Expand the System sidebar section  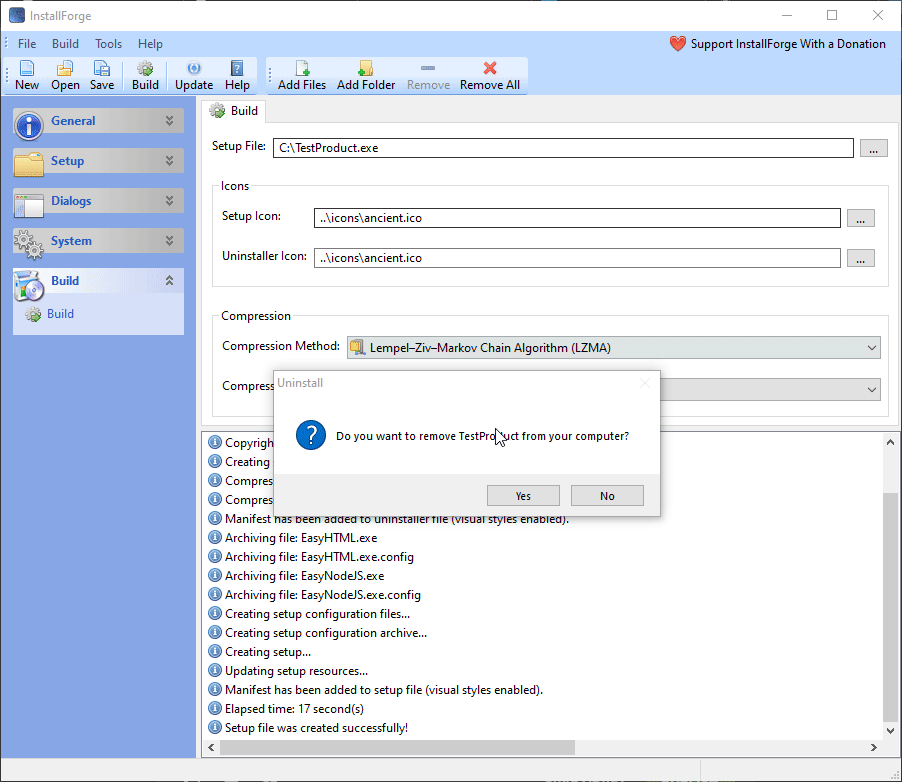tap(169, 241)
